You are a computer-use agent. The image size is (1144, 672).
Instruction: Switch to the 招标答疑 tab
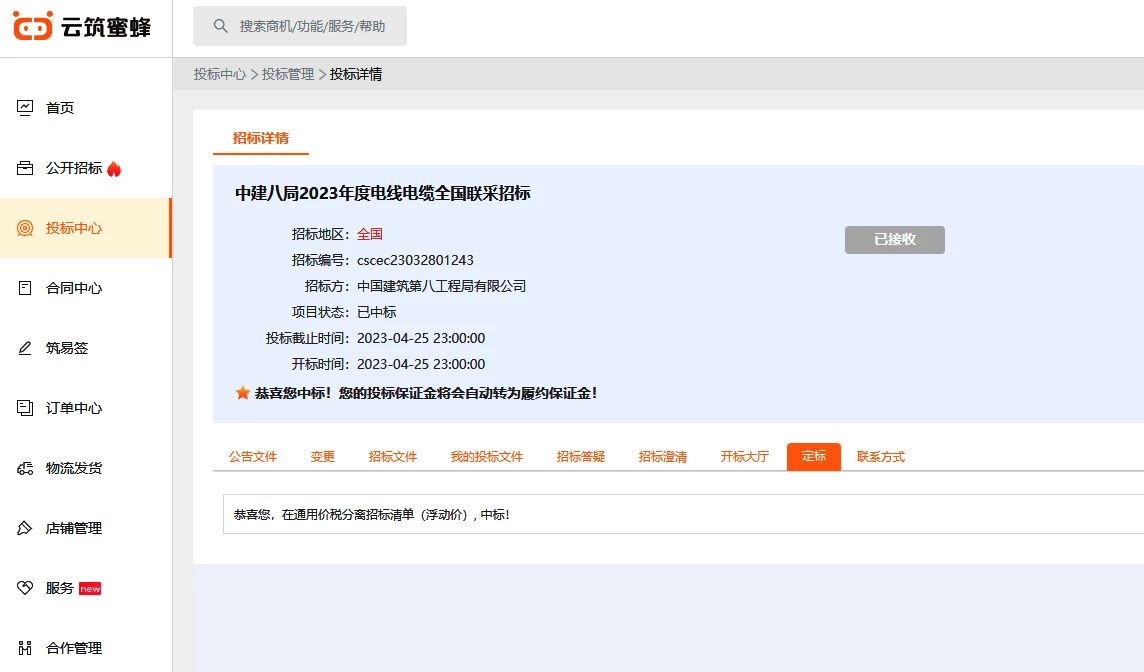coord(581,457)
